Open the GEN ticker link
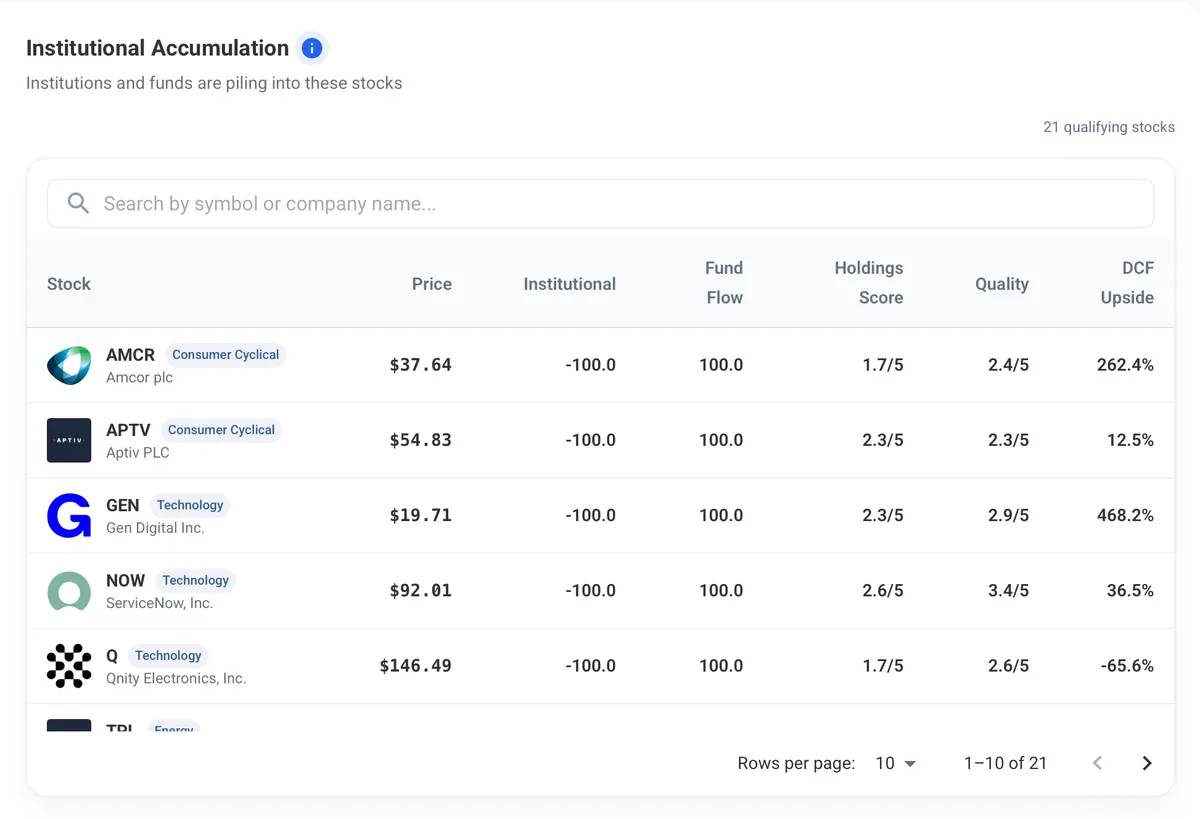1200x819 pixels. pos(123,505)
